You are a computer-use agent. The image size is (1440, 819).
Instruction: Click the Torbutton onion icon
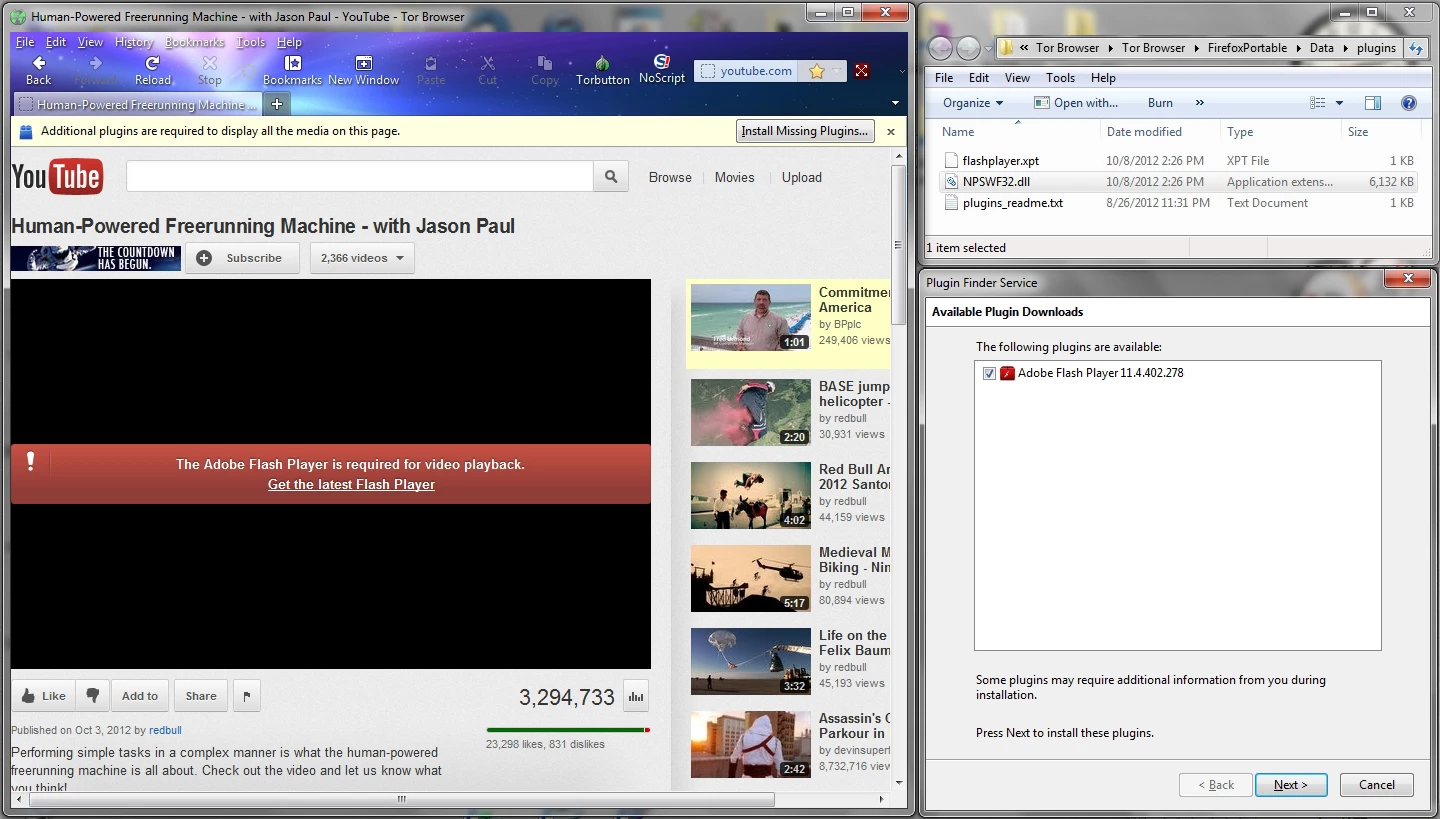(602, 70)
